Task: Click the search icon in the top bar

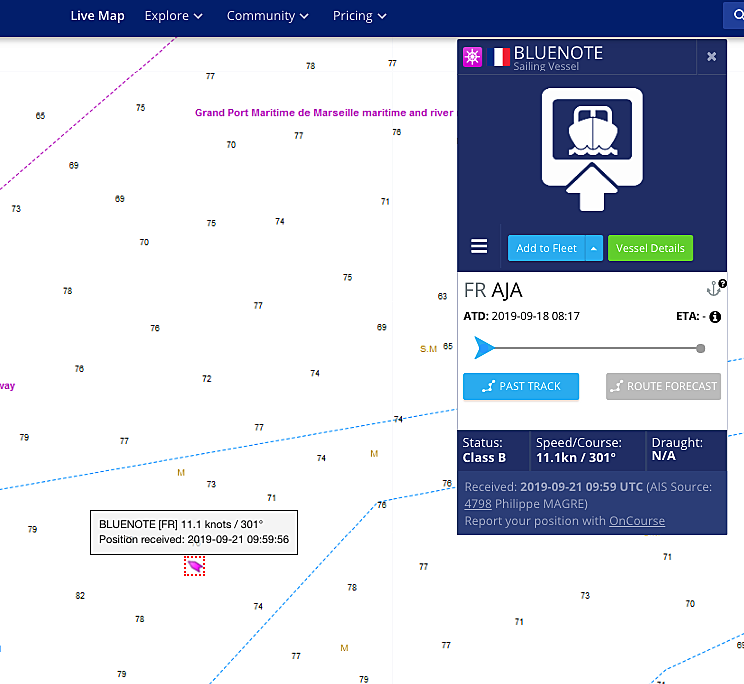Action: [737, 15]
